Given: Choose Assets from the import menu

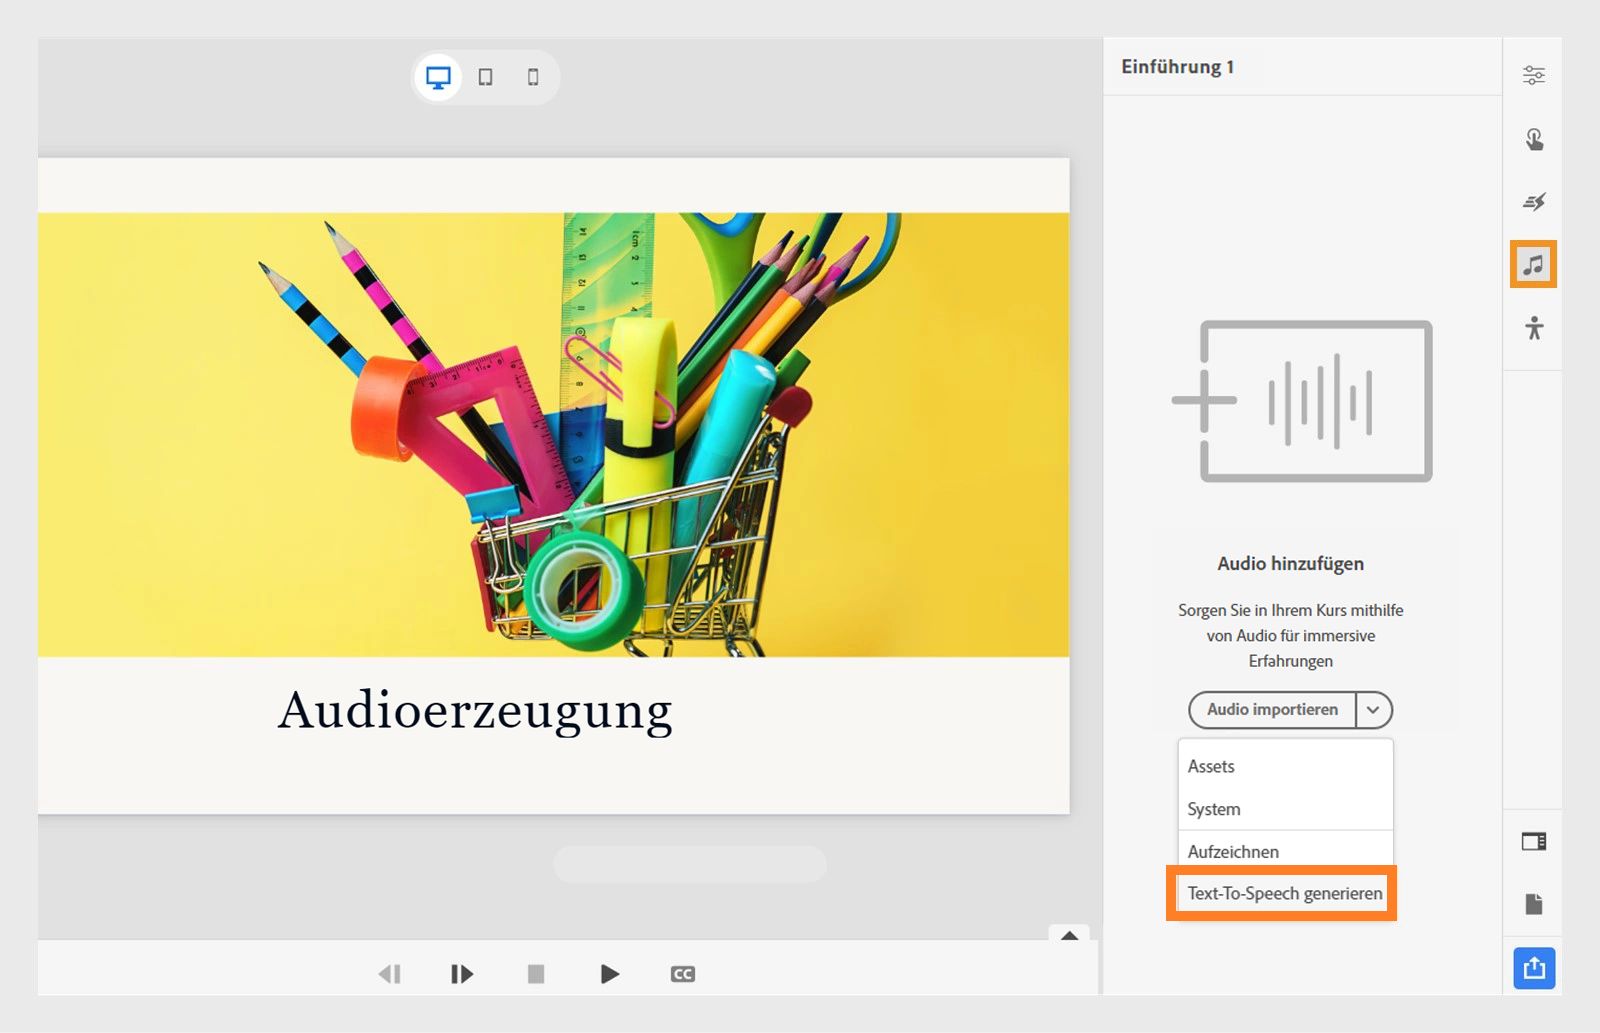Looking at the screenshot, I should tap(1210, 766).
